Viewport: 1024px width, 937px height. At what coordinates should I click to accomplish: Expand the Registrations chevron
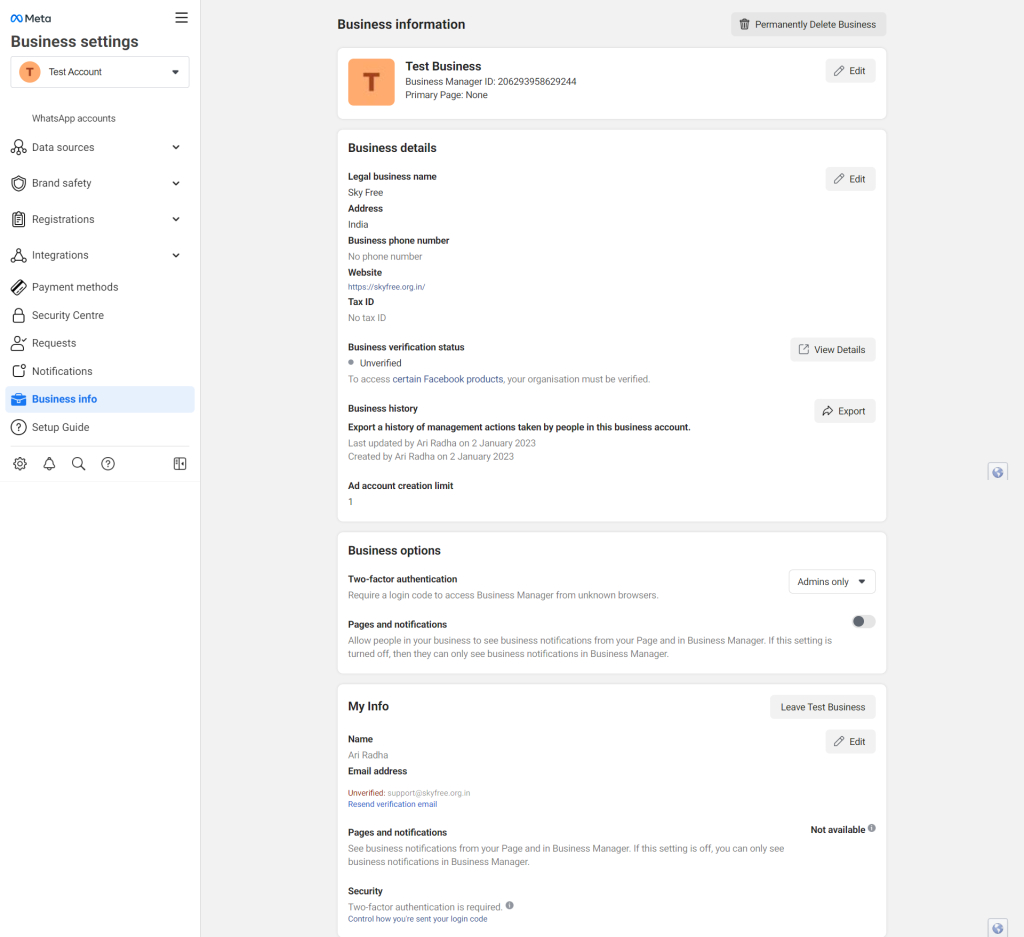[176, 219]
